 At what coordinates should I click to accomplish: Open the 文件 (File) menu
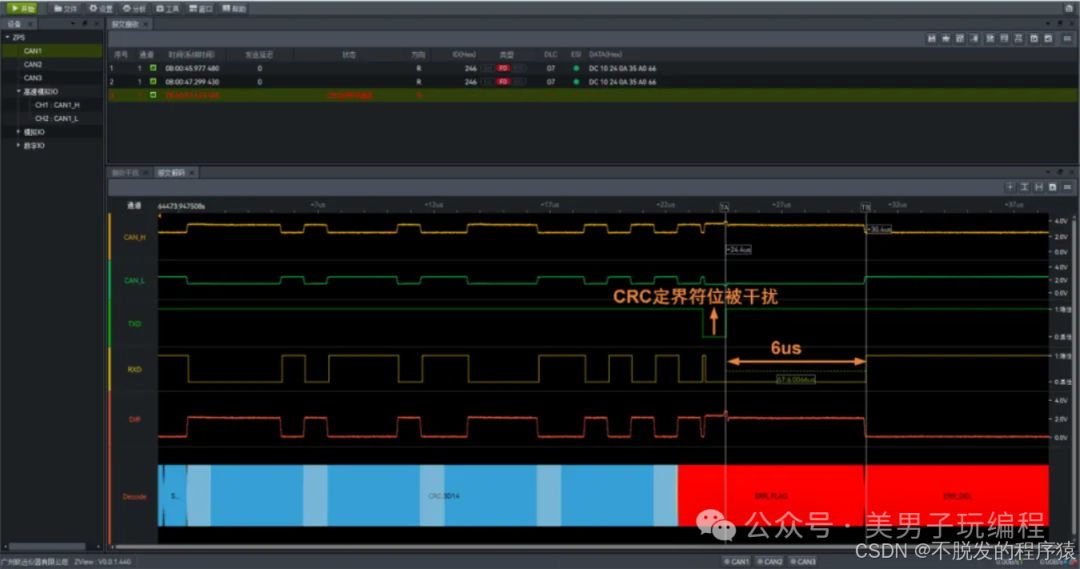66,8
